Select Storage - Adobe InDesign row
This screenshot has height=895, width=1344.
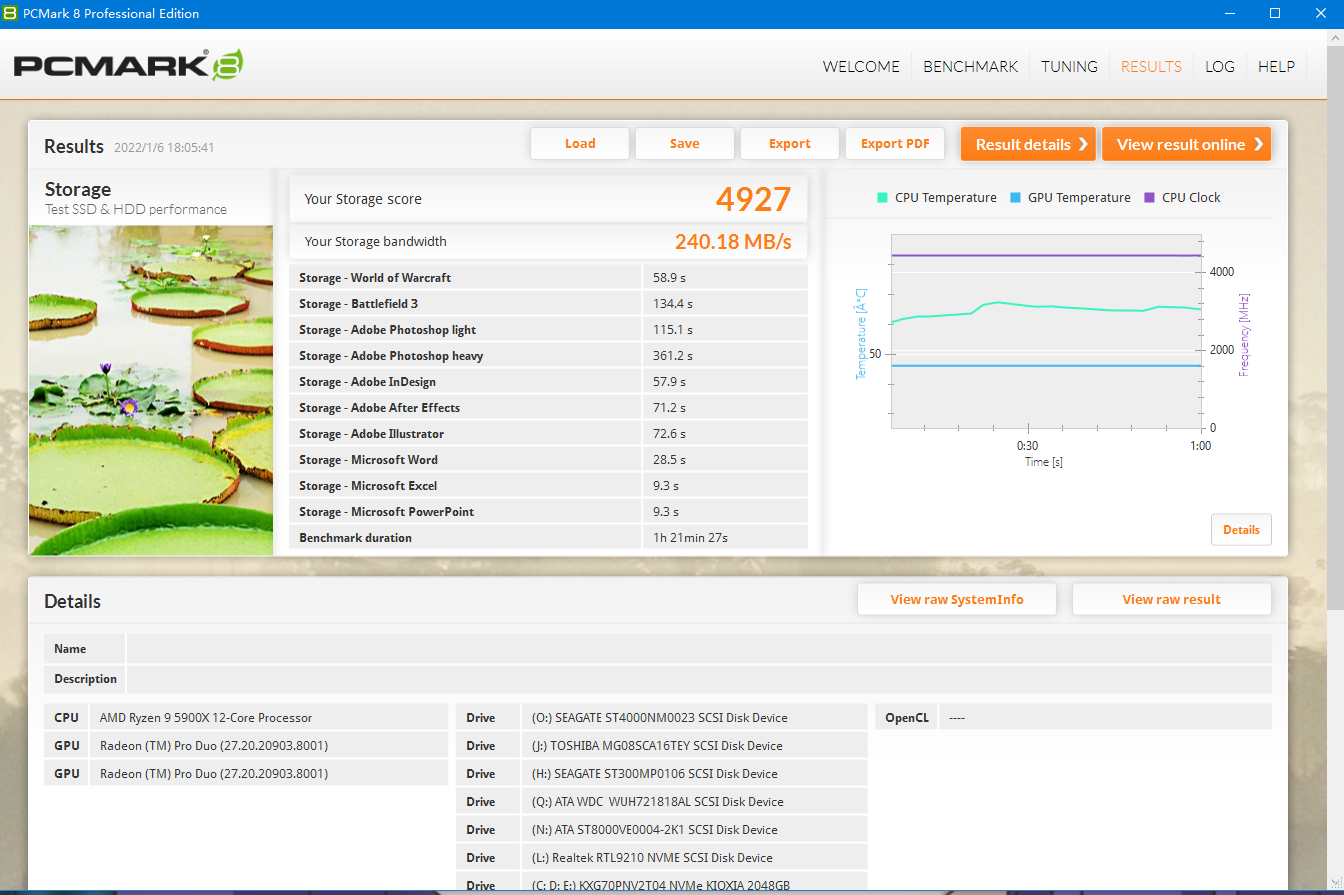(x=548, y=381)
